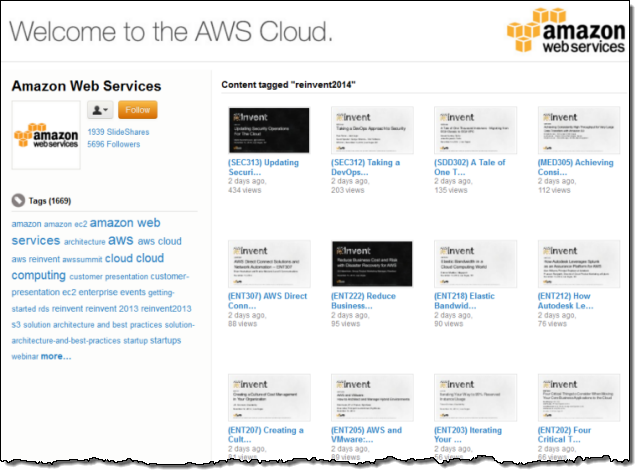Click the '135 views' count text
Viewport: 641px width, 475px height.
click(450, 190)
